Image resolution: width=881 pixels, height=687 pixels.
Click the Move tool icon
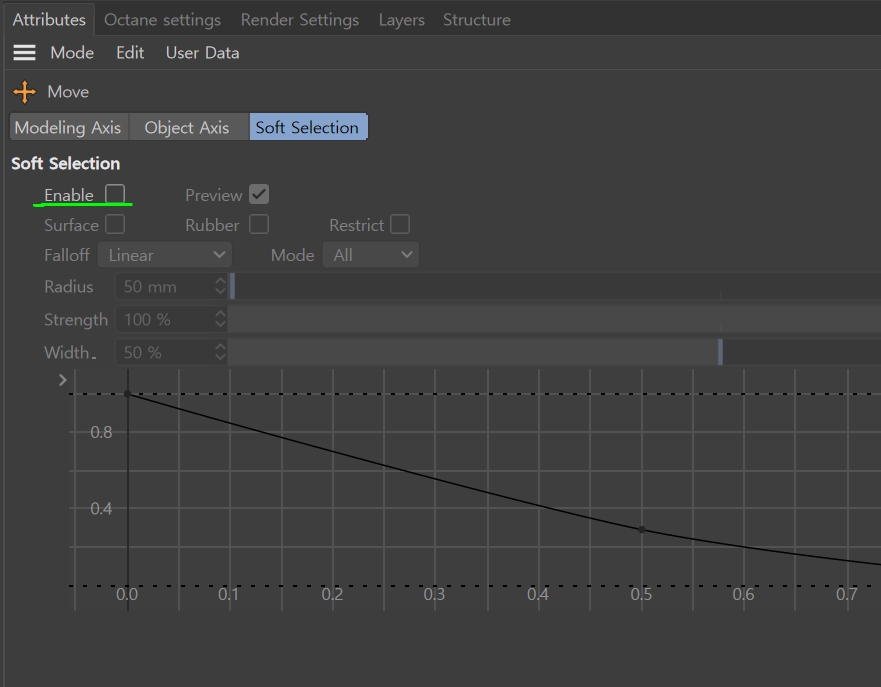tap(24, 92)
